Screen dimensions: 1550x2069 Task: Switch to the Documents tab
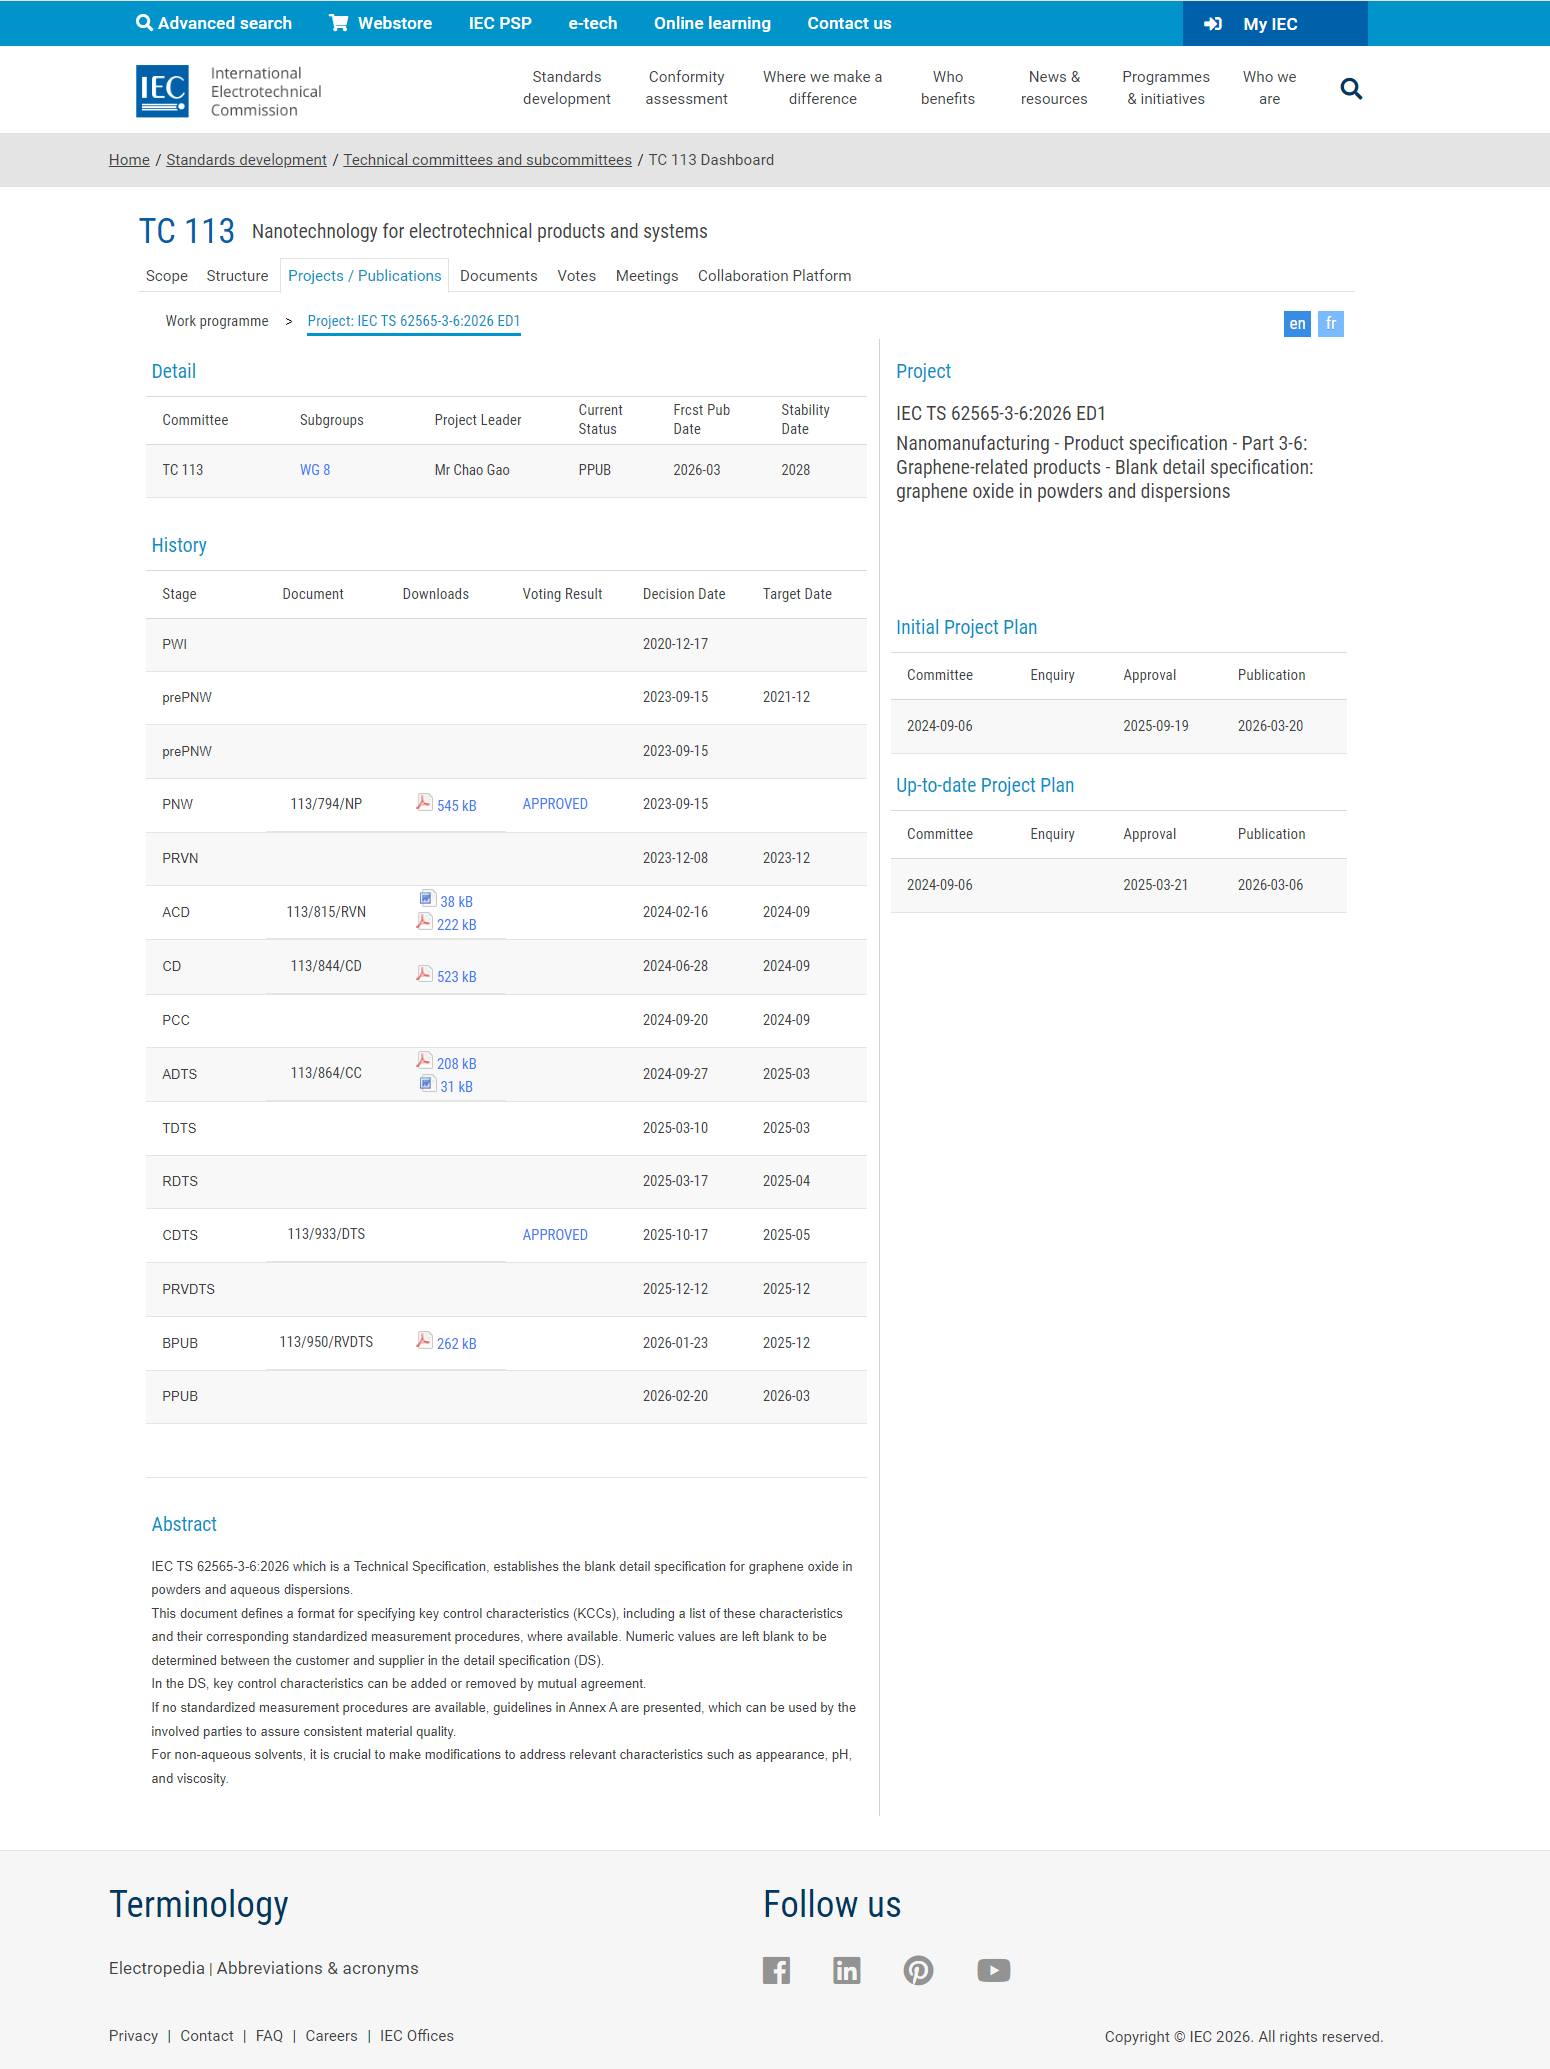tap(498, 276)
